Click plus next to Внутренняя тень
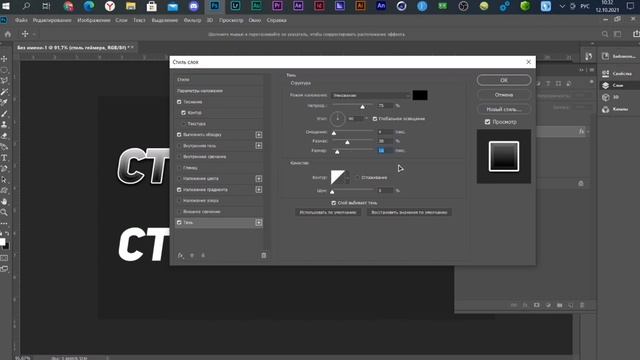The height and width of the screenshot is (360, 640). coord(259,146)
